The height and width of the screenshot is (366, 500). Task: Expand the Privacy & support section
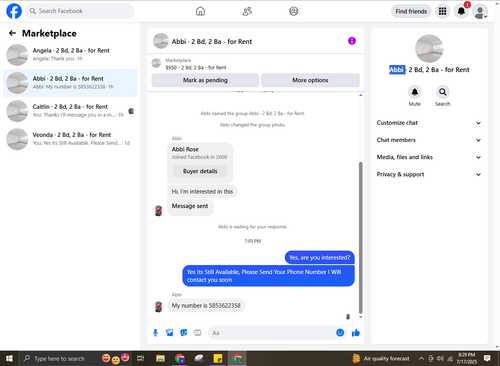(x=429, y=174)
